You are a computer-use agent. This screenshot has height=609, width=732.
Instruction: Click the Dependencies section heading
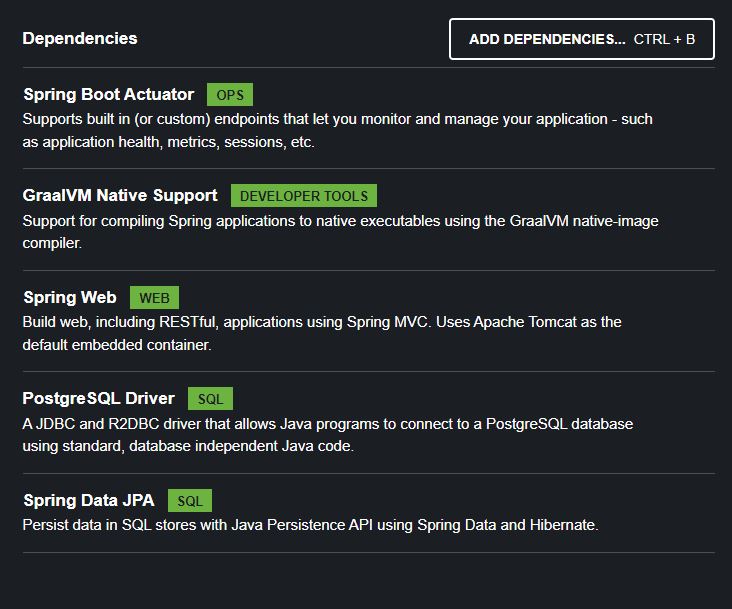pyautogui.click(x=80, y=38)
